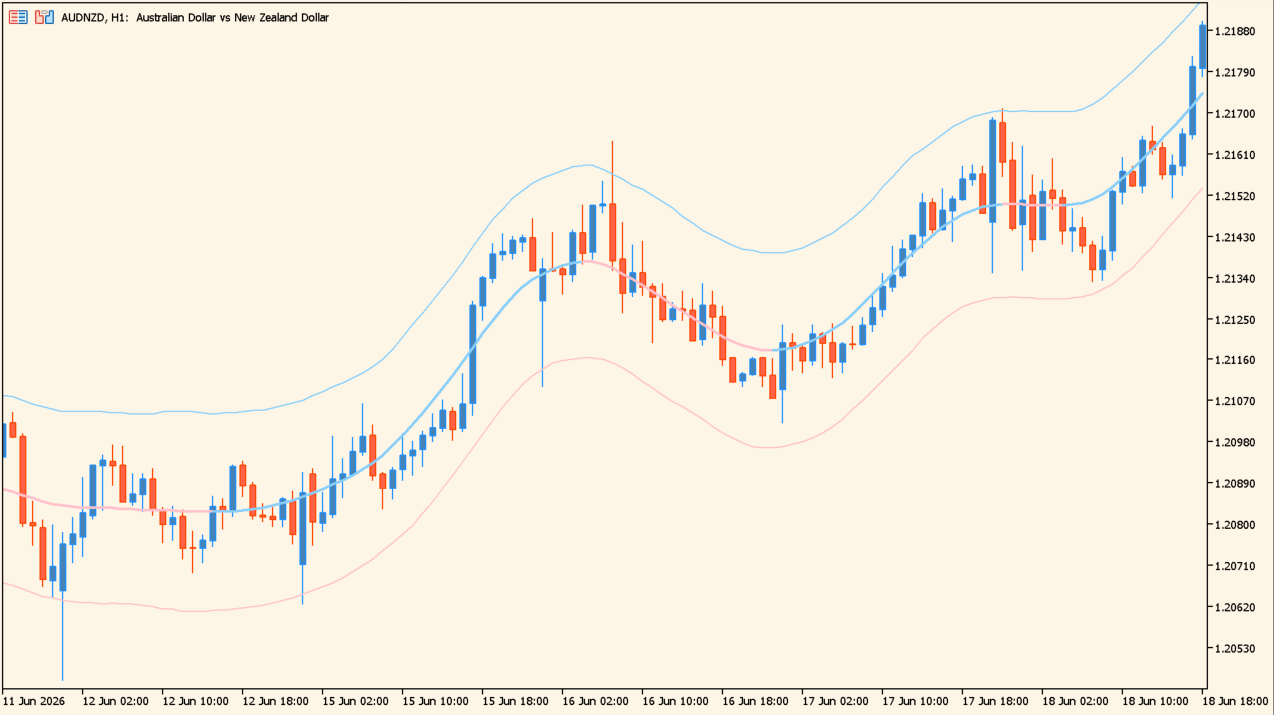The height and width of the screenshot is (715, 1274).
Task: Click the 16 Jun 18:00 time label
Action: tap(755, 701)
